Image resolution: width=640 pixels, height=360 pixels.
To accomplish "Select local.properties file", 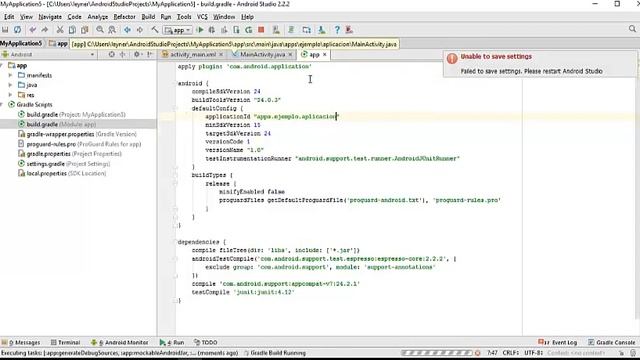I will 62,173.
